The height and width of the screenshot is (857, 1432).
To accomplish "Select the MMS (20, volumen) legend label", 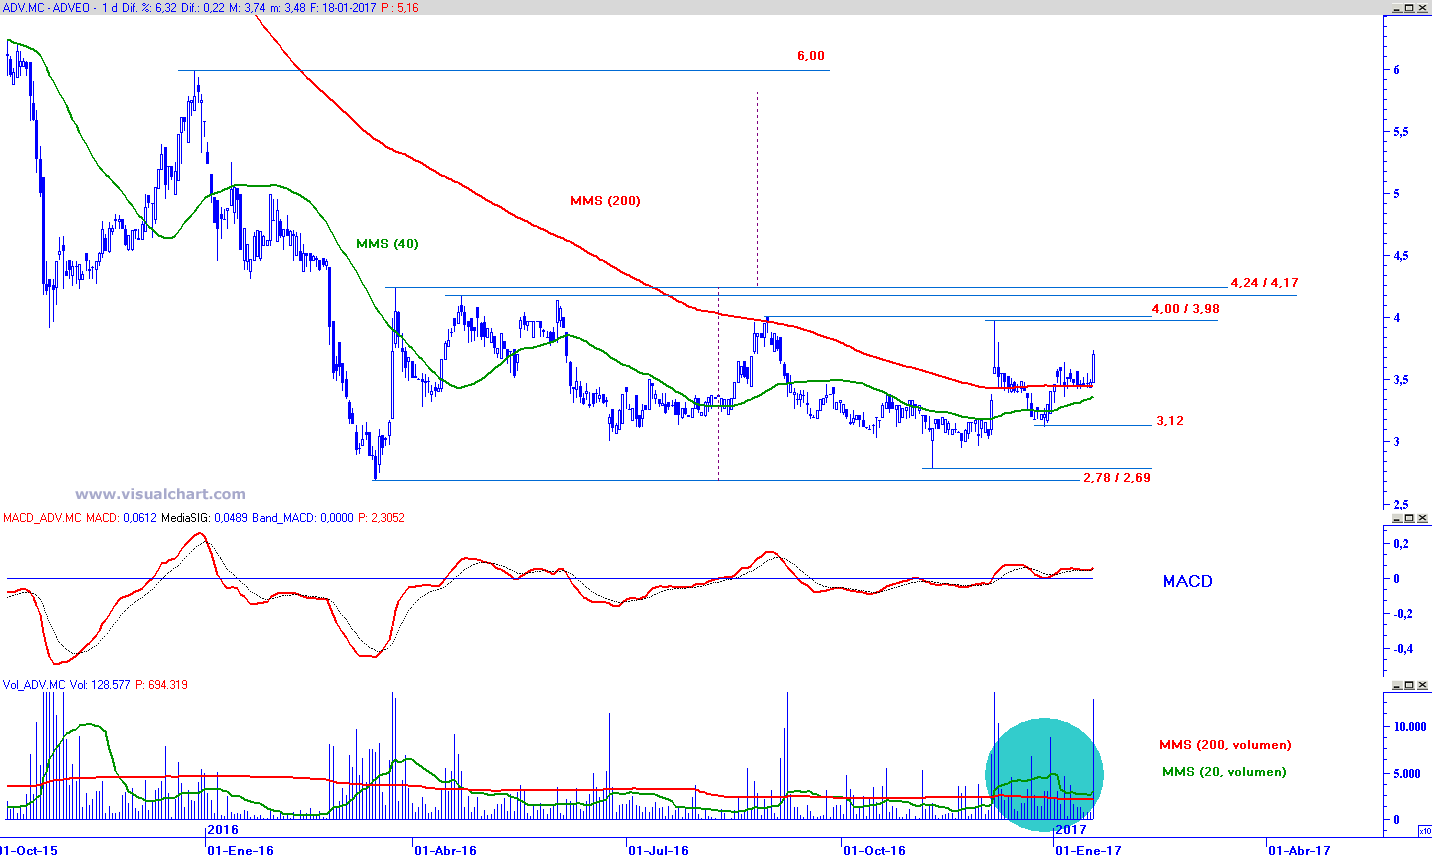I will point(1224,772).
